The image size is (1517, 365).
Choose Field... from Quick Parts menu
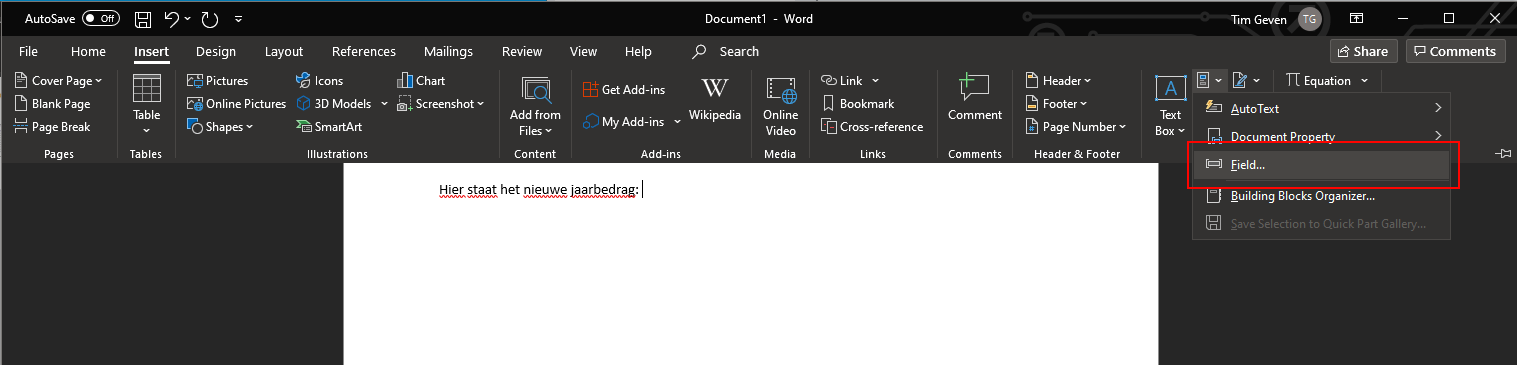point(1322,165)
